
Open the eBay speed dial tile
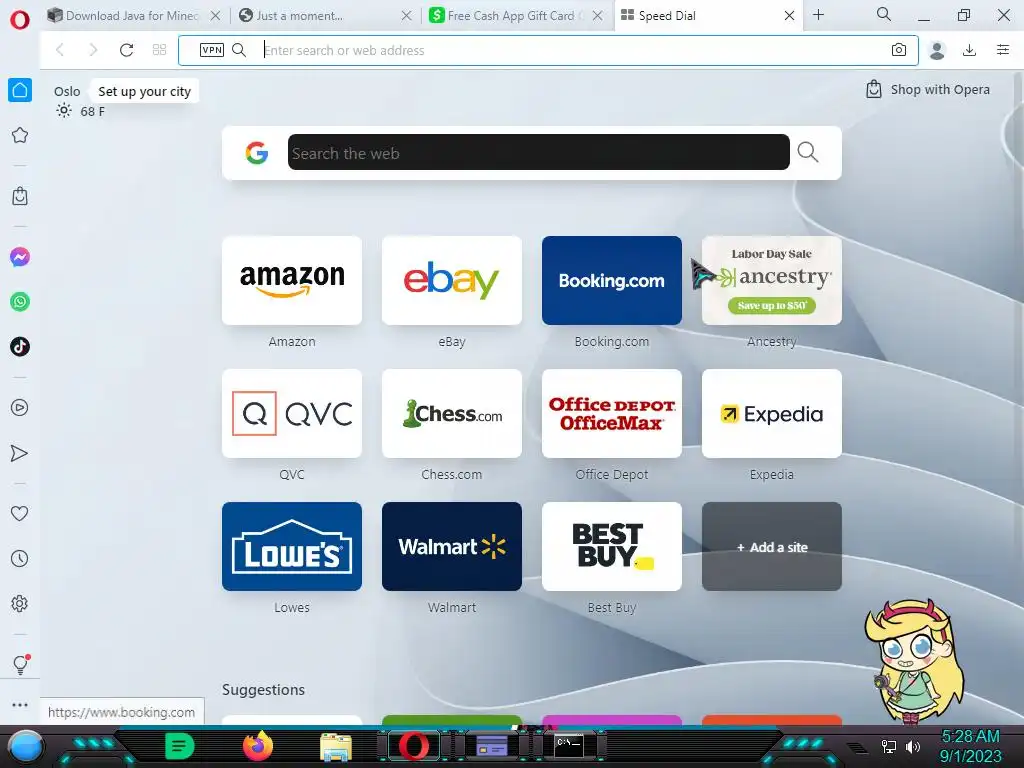(x=452, y=280)
